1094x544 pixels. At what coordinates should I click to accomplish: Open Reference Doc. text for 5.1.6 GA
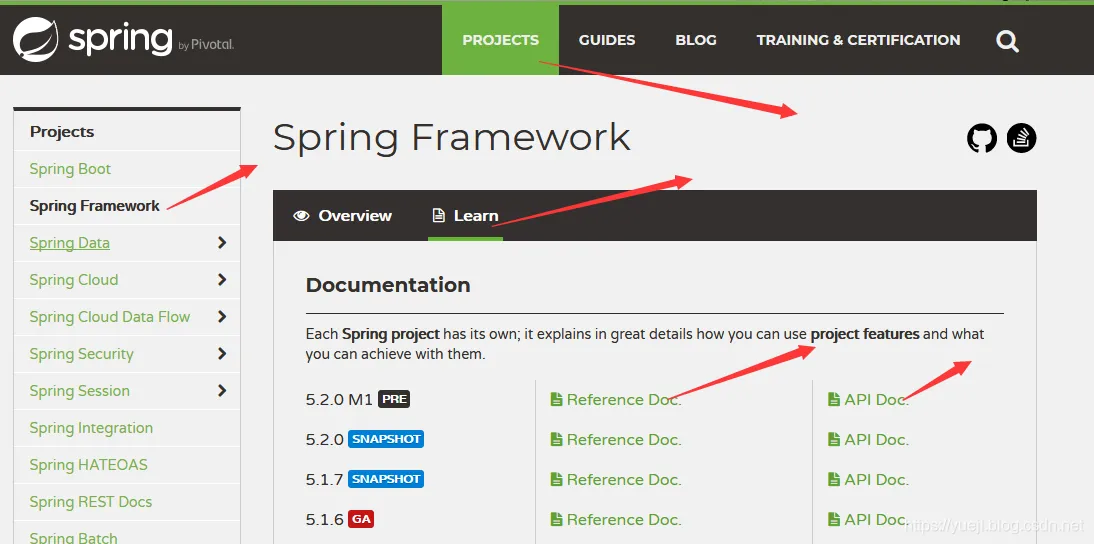[x=624, y=520]
